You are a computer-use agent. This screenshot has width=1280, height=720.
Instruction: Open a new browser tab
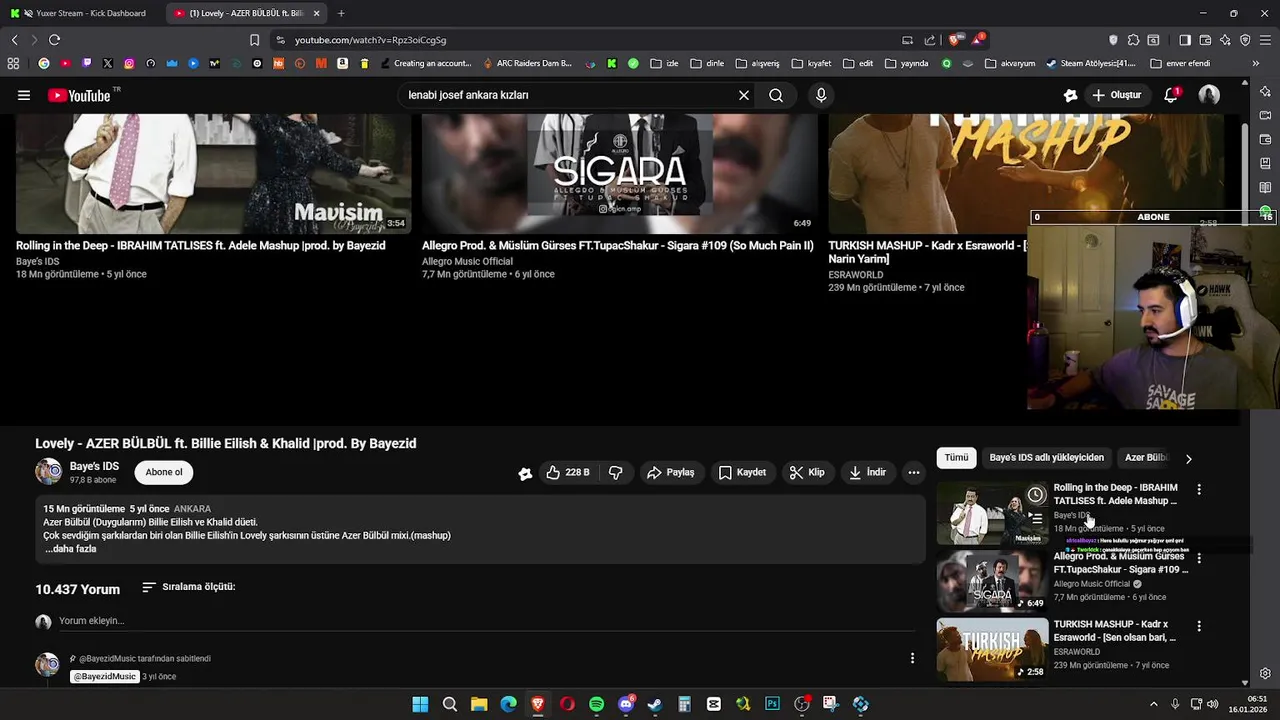coord(341,13)
